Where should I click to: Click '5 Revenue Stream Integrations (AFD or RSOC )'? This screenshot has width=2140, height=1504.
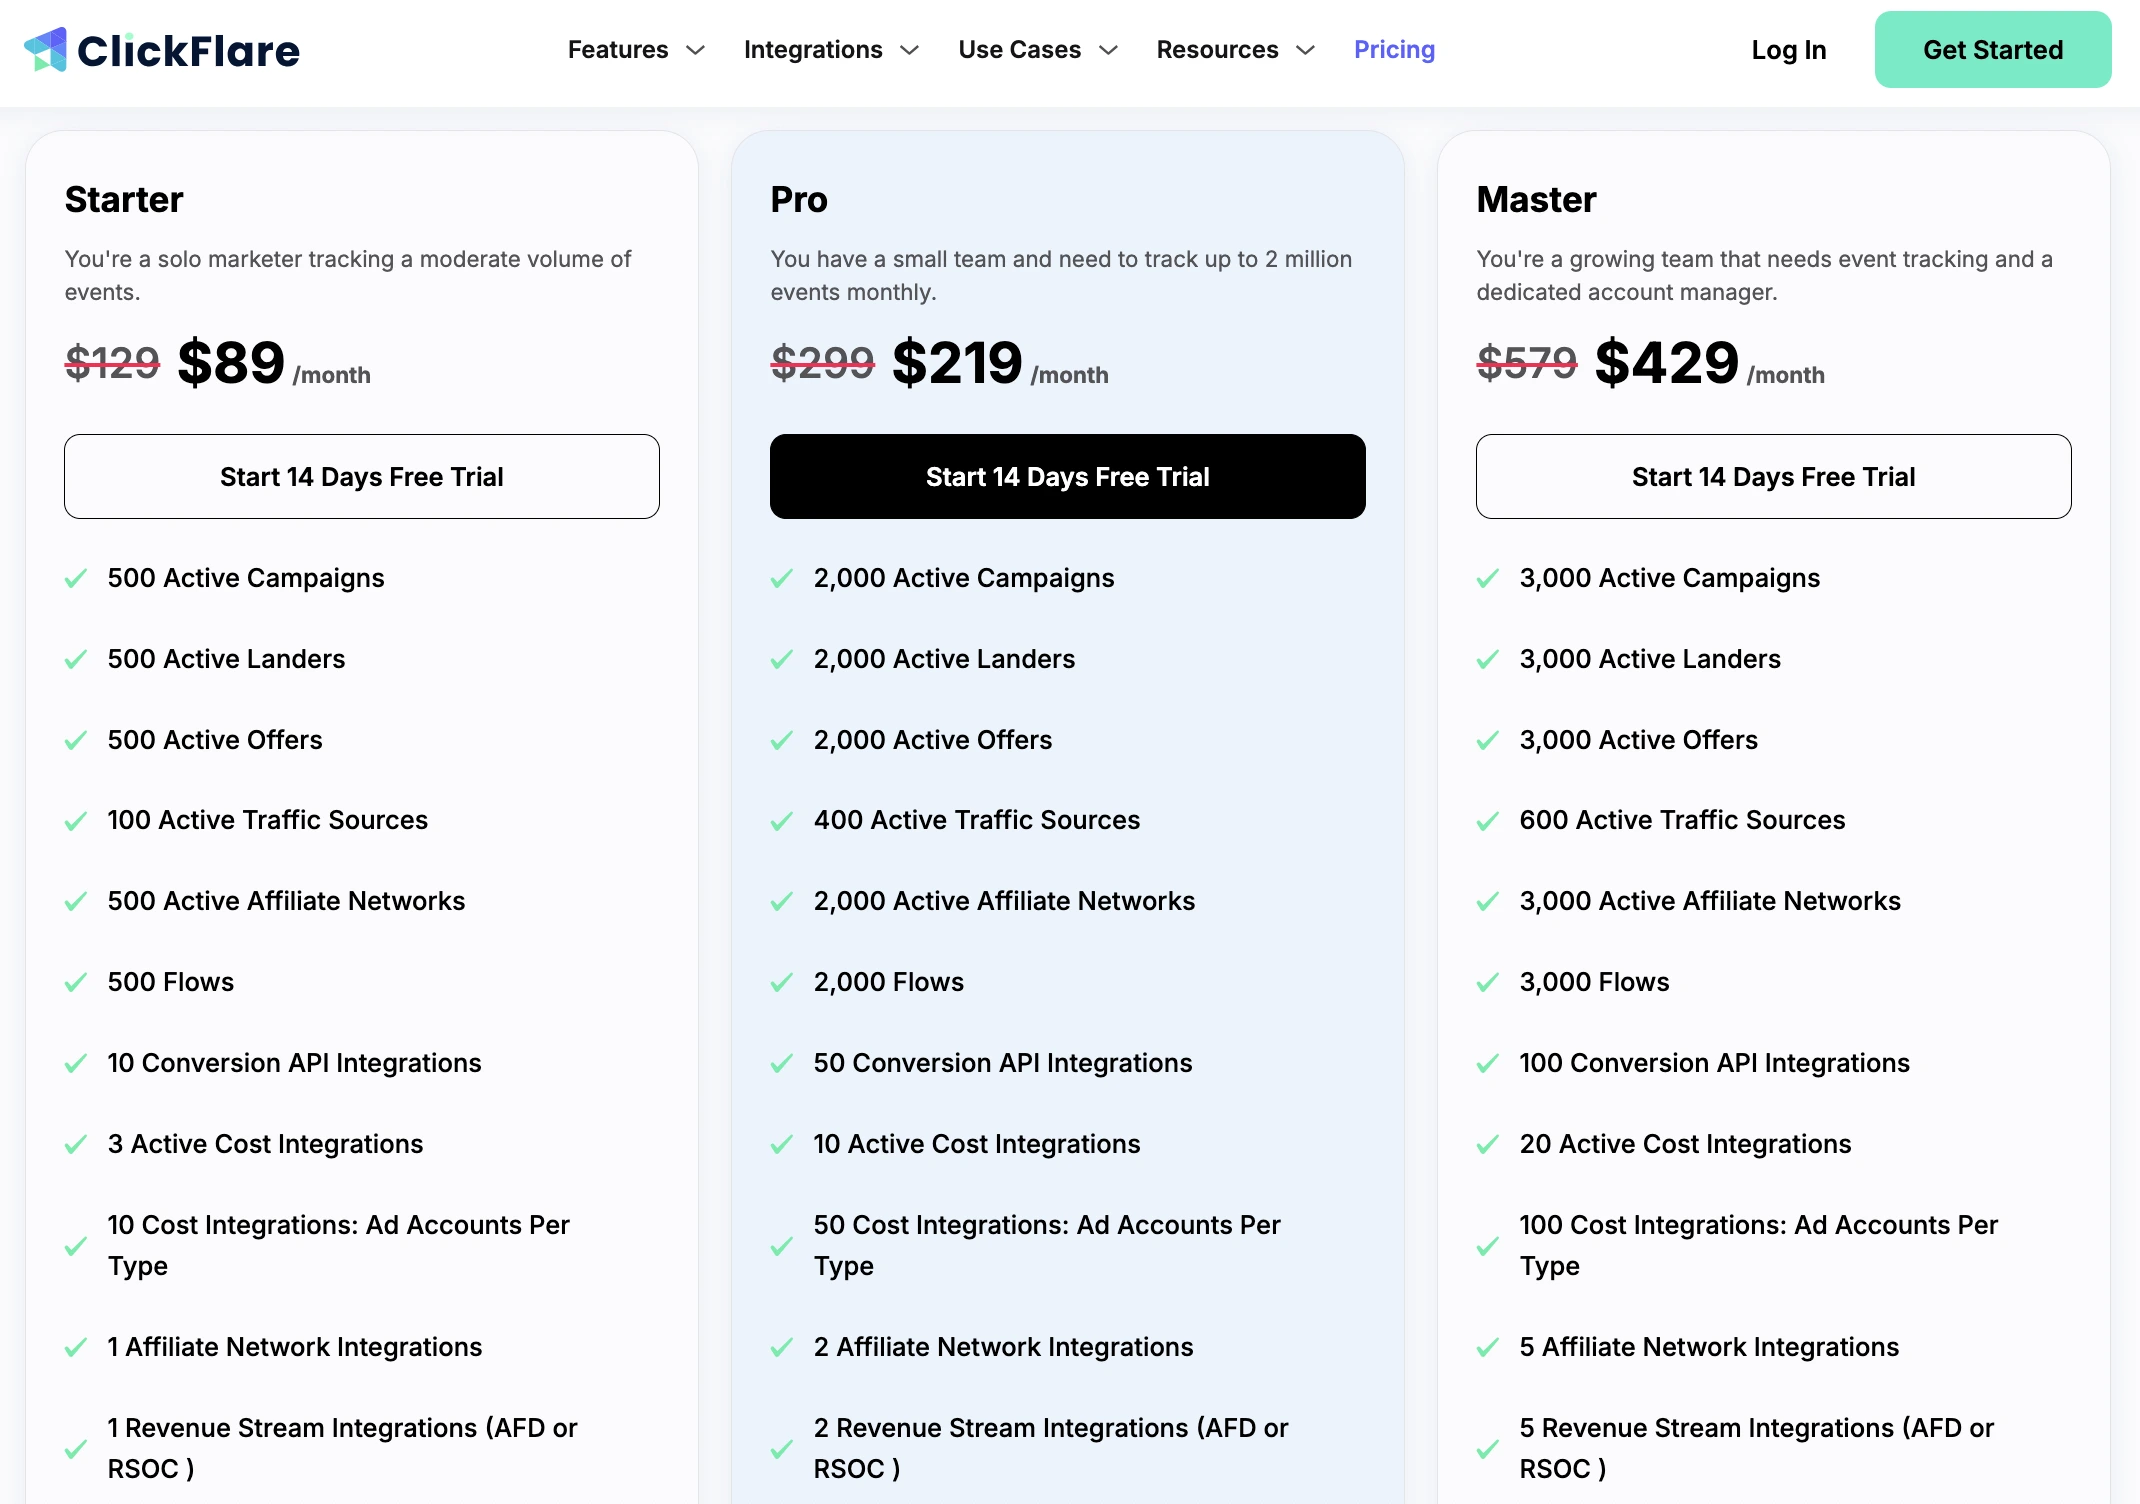tap(1757, 1448)
